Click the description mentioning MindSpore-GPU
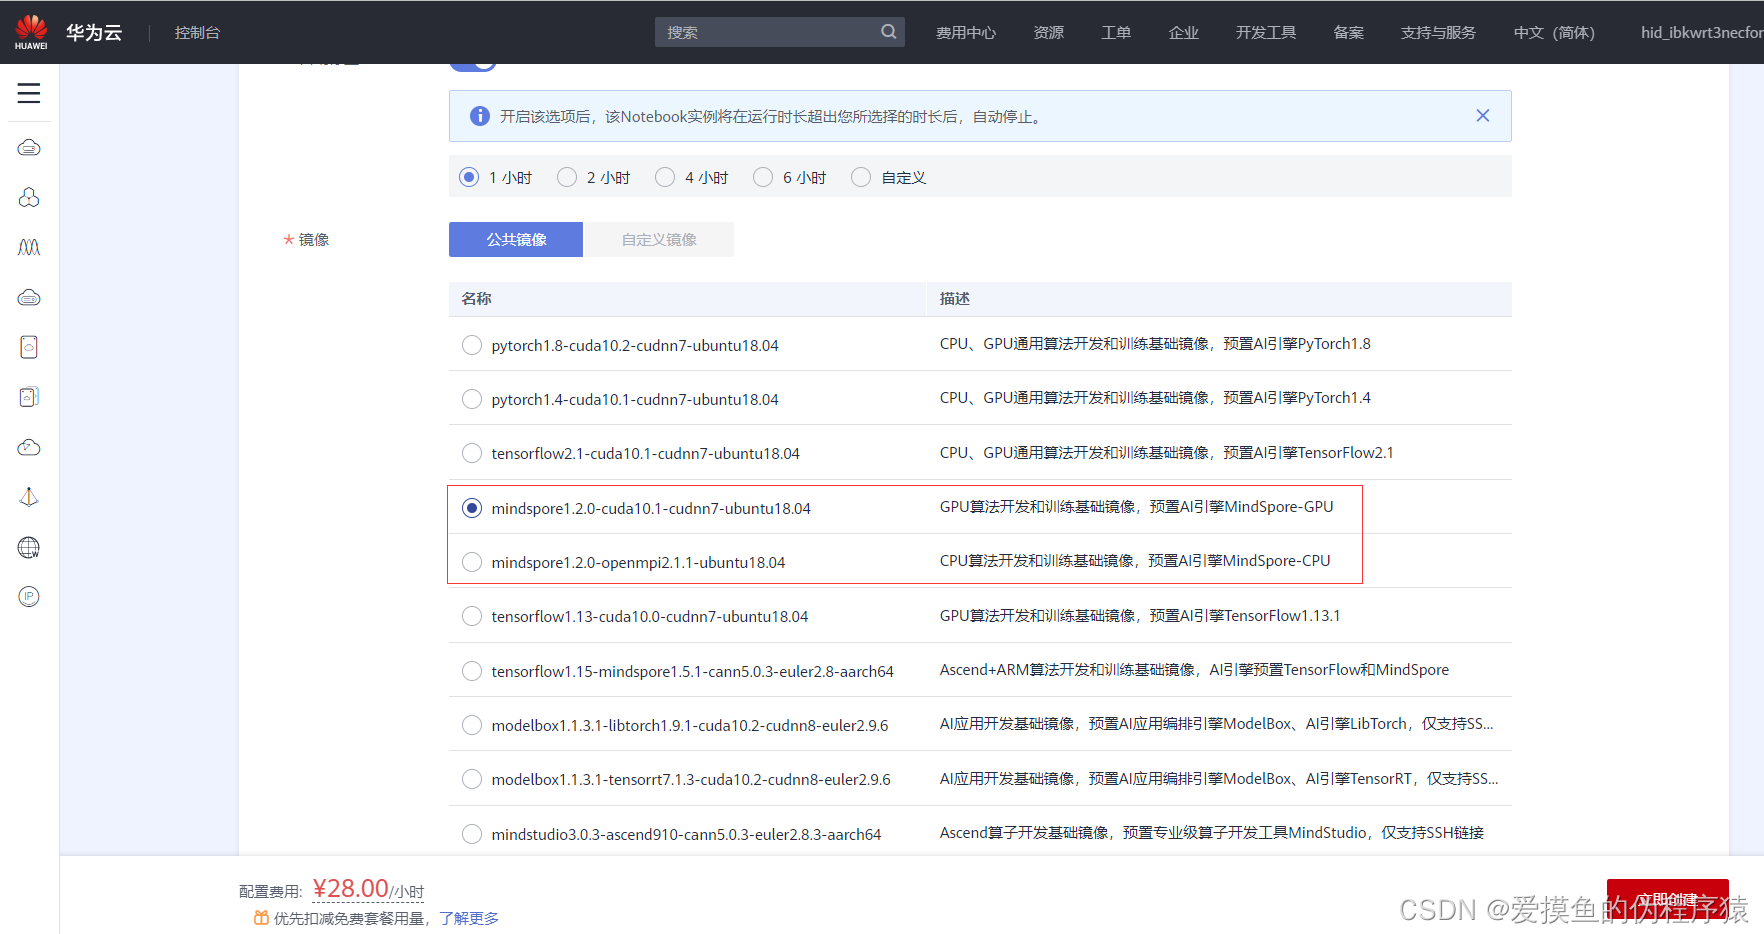This screenshot has height=934, width=1764. coord(1137,507)
